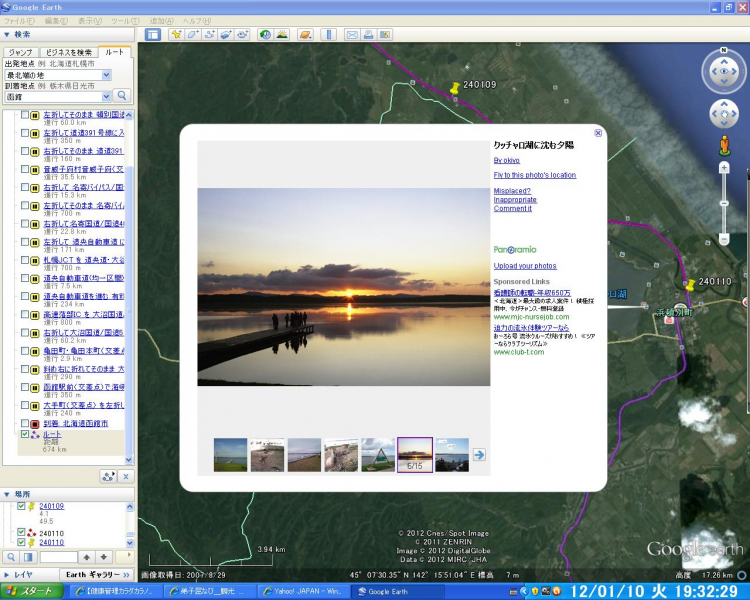Image resolution: width=750 pixels, height=600 pixels.
Task: Open the Earth ギャラリー button
Action: point(97,575)
